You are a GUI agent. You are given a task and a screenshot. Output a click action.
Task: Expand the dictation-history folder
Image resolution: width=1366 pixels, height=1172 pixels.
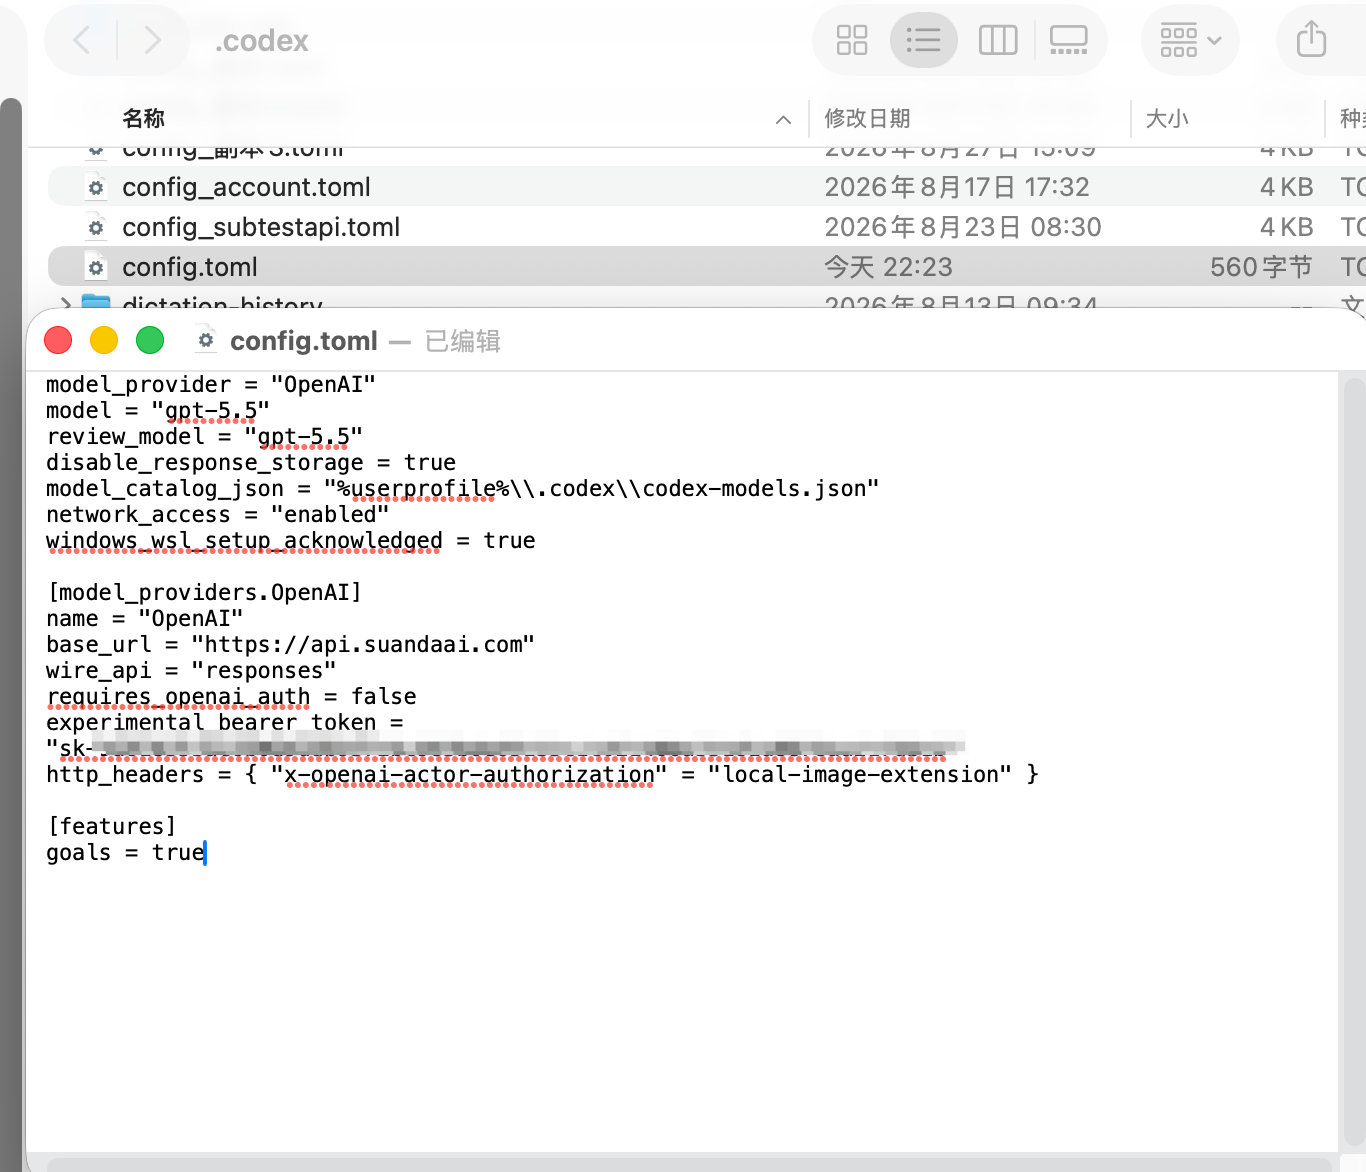click(x=66, y=303)
